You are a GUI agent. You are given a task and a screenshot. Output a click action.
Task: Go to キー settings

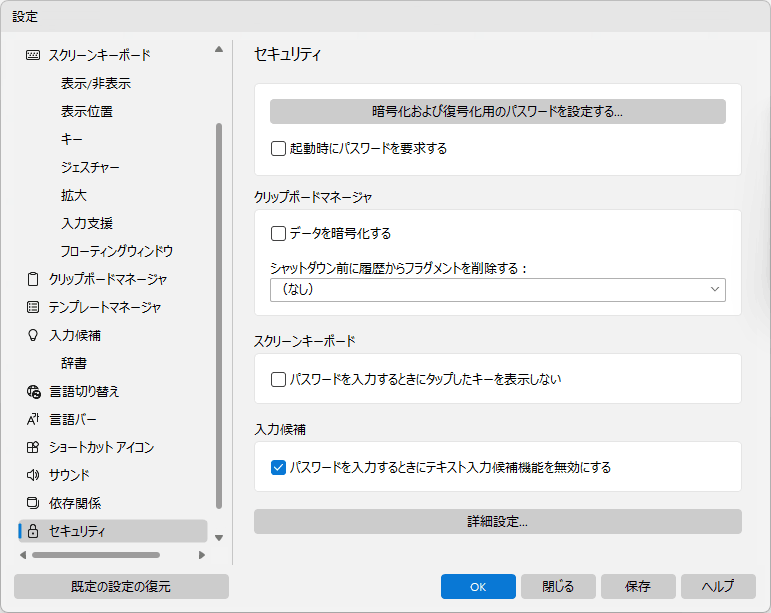click(72, 140)
